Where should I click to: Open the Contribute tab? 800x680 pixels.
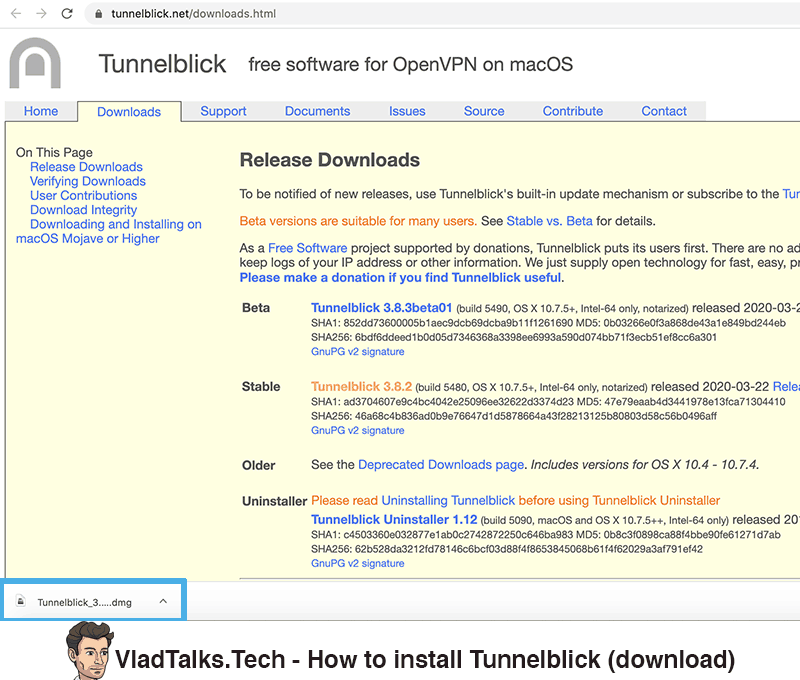pos(573,111)
